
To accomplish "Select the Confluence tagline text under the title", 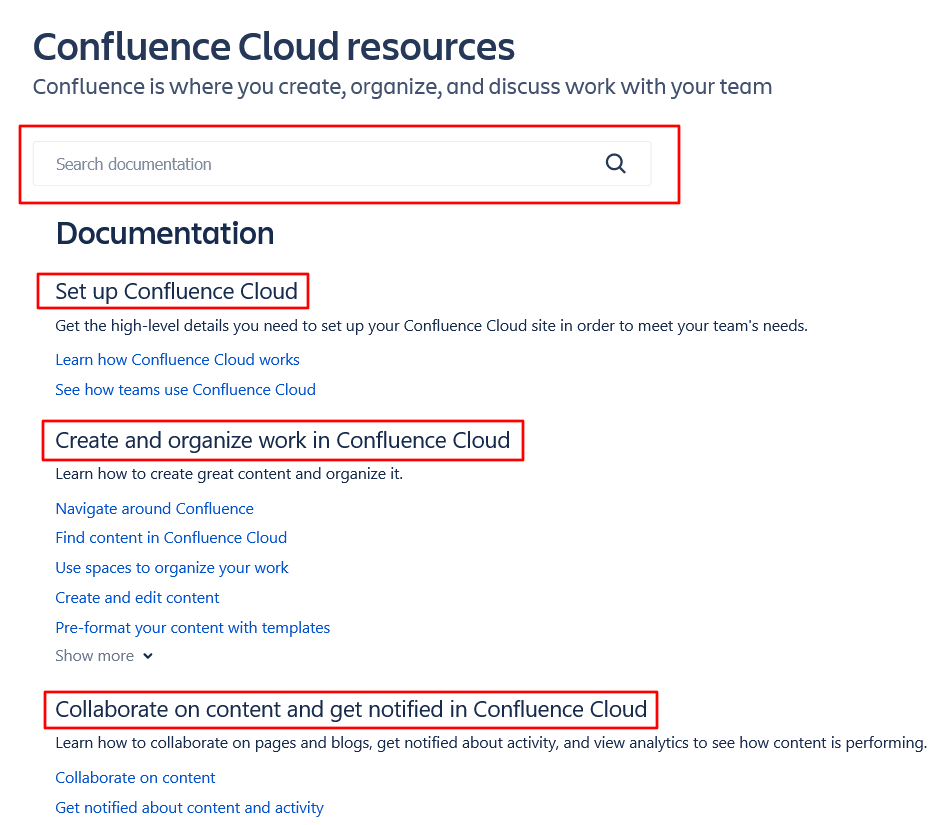I will (x=402, y=87).
